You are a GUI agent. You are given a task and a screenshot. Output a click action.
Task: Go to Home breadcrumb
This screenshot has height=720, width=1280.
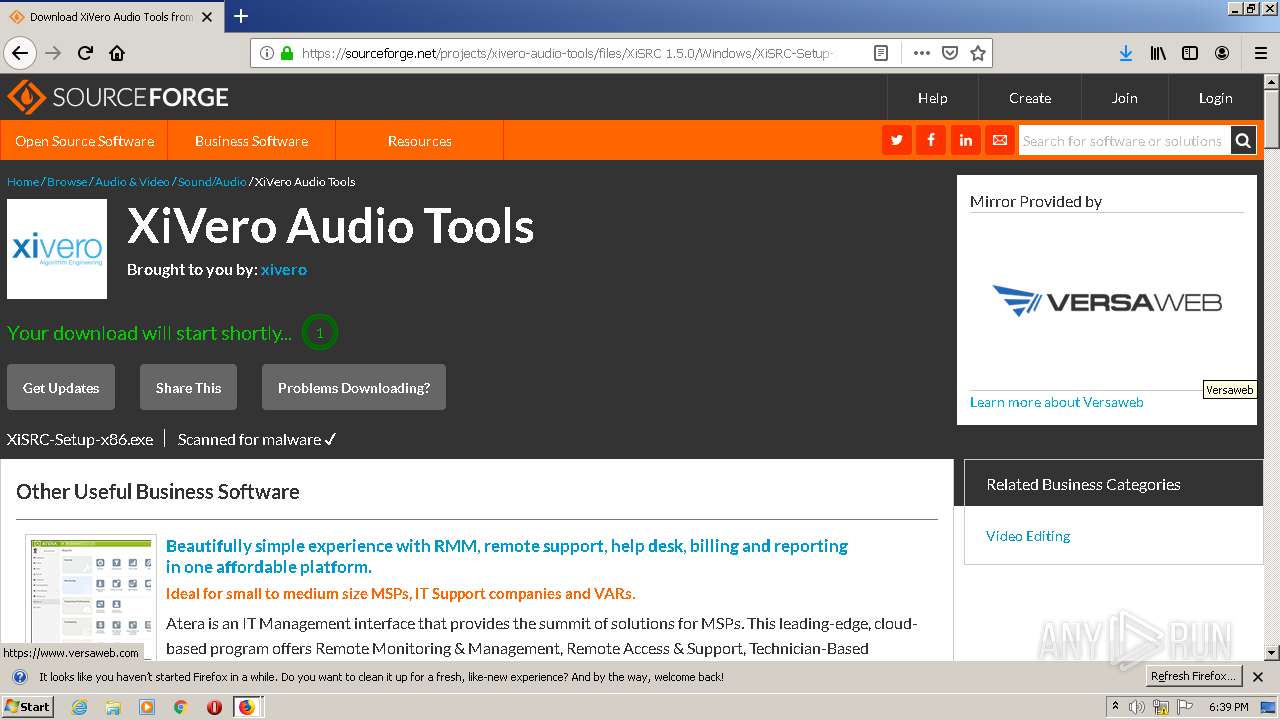(23, 181)
